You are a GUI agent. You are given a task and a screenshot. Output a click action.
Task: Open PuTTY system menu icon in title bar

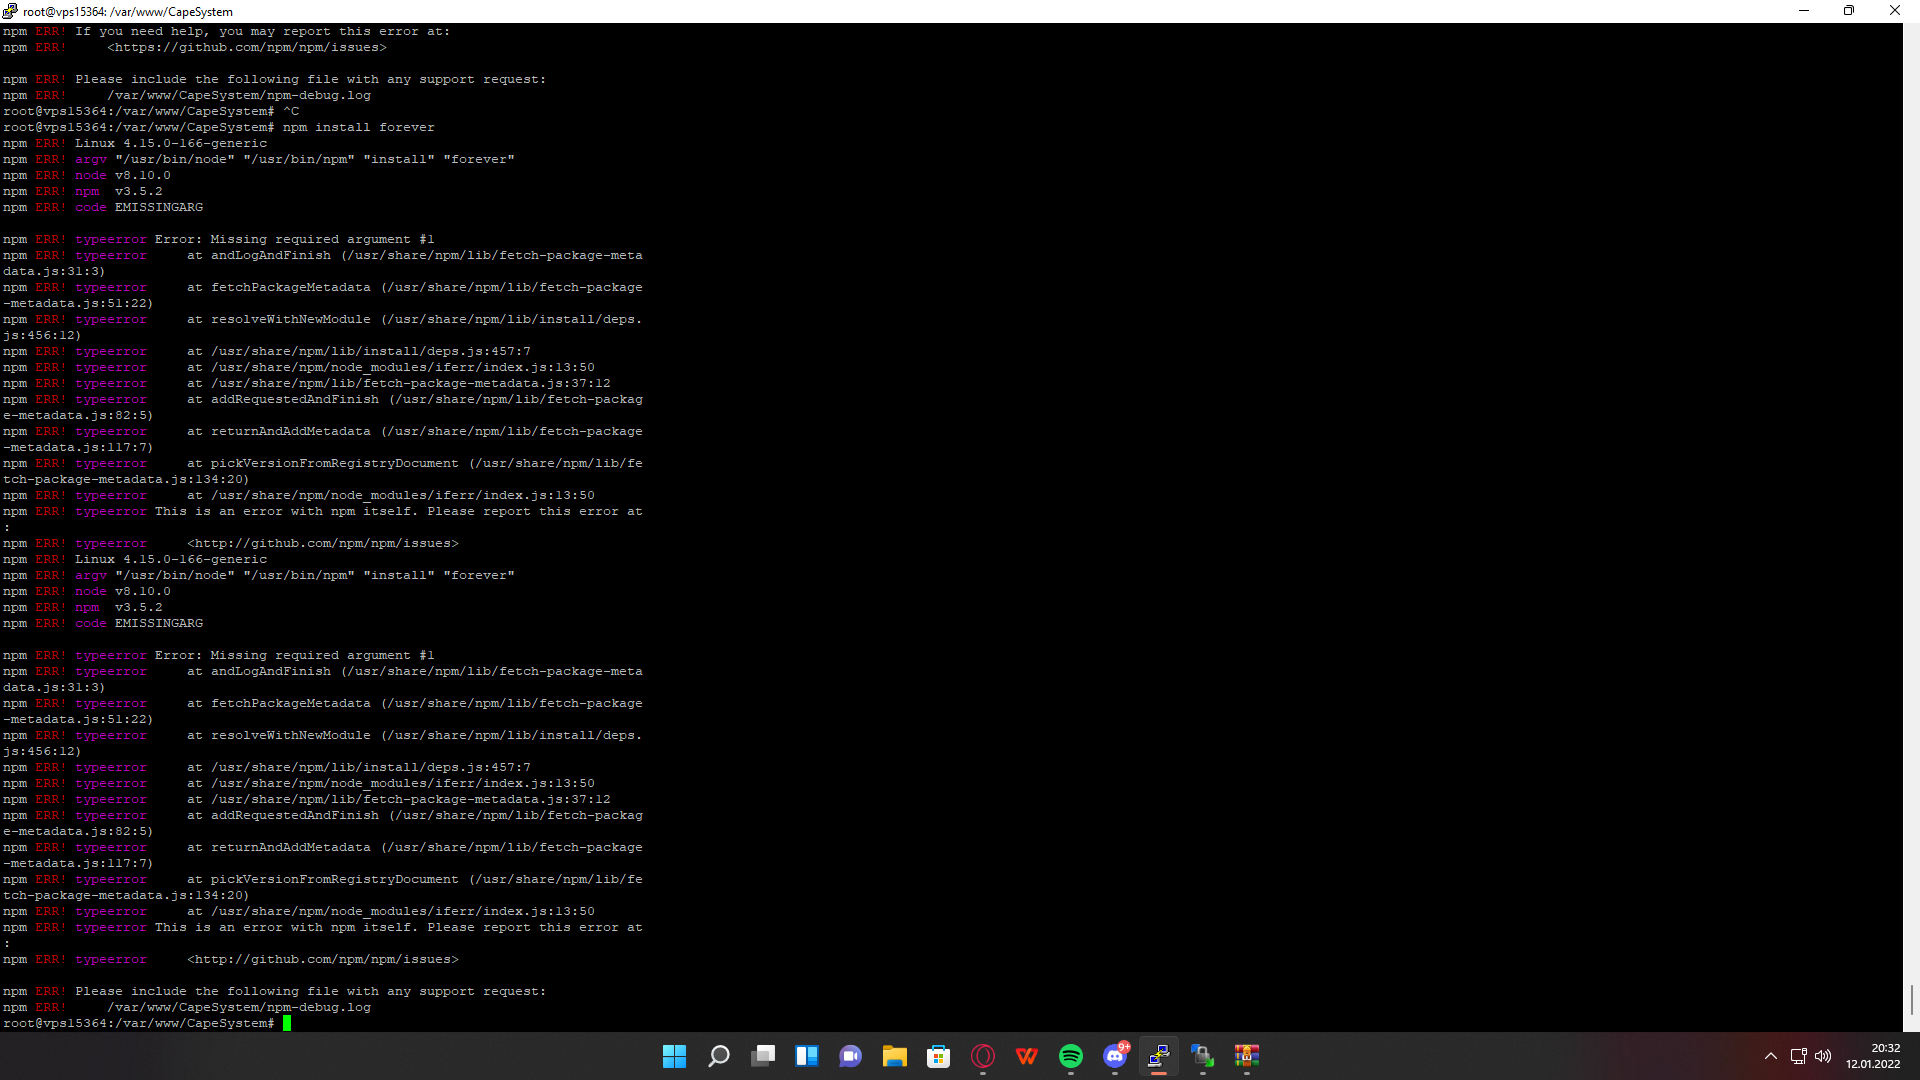pos(10,11)
